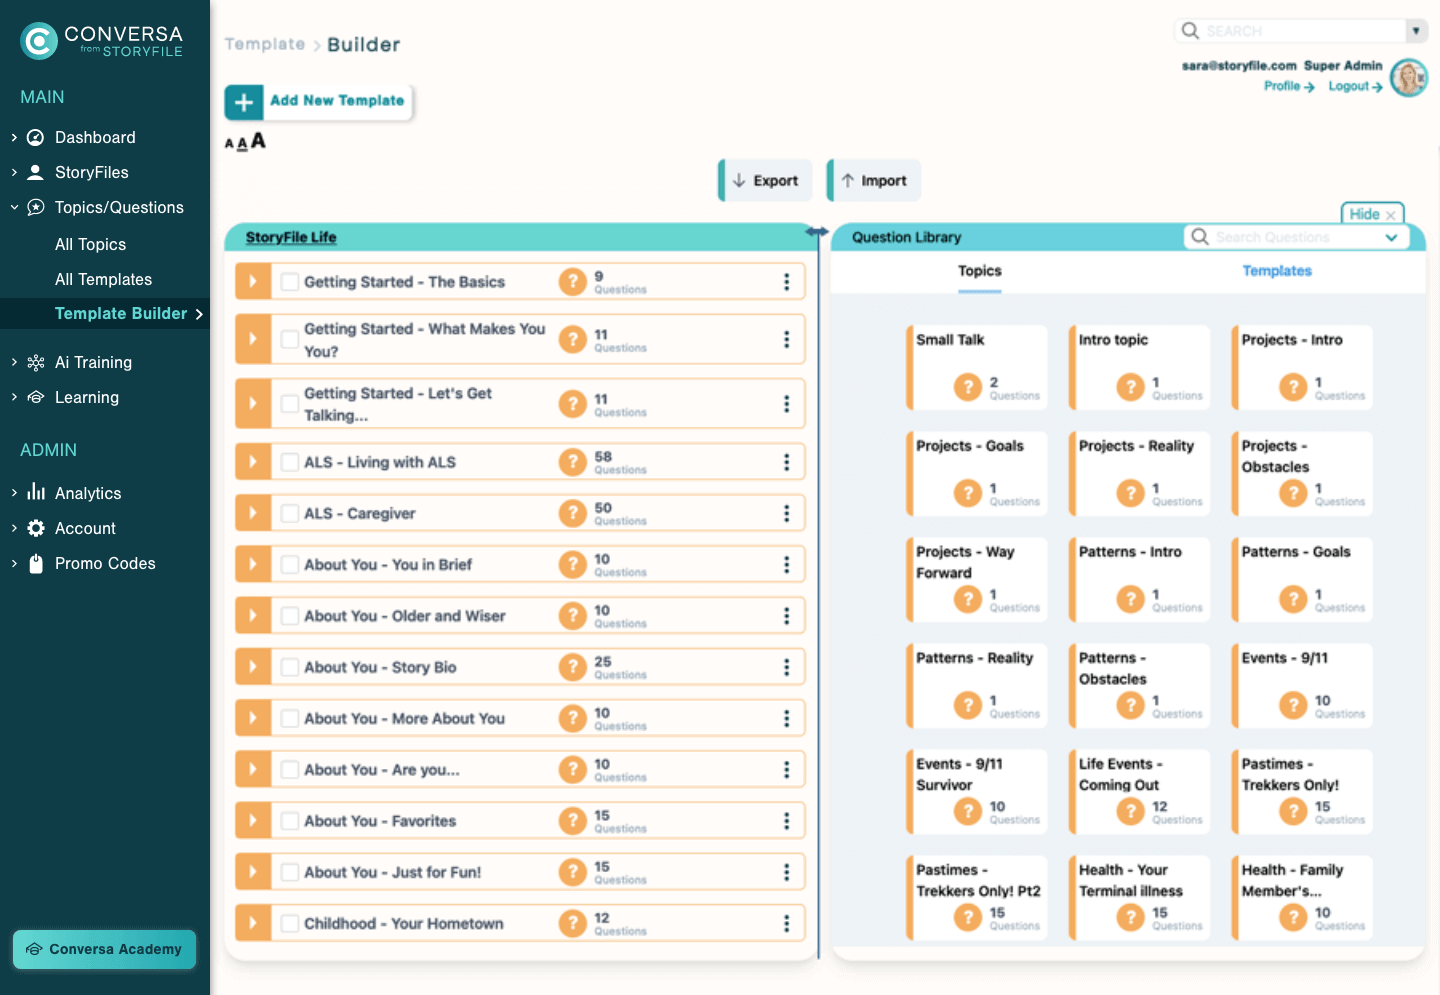
Task: Click the Analytics bar chart icon
Action: tap(36, 492)
